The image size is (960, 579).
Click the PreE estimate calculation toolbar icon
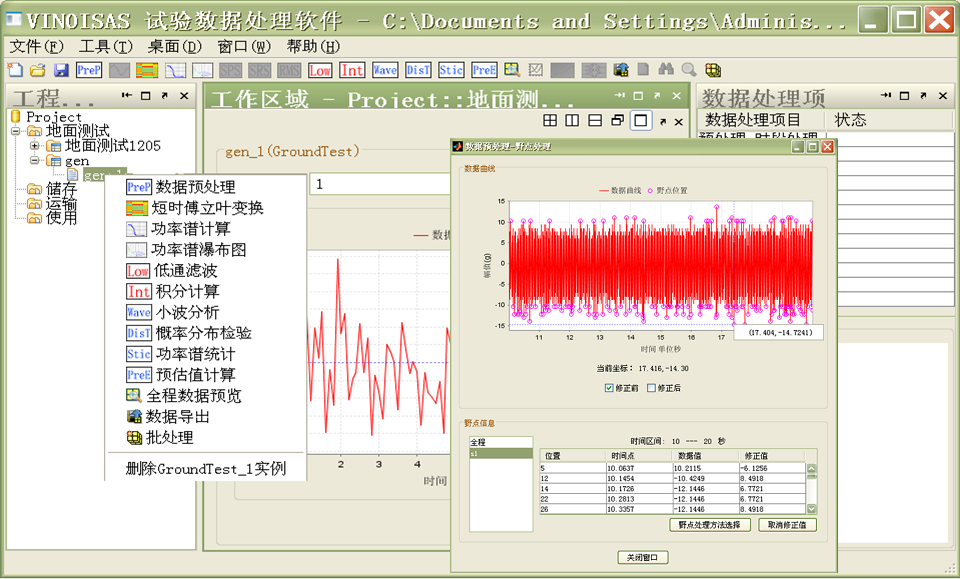click(484, 70)
